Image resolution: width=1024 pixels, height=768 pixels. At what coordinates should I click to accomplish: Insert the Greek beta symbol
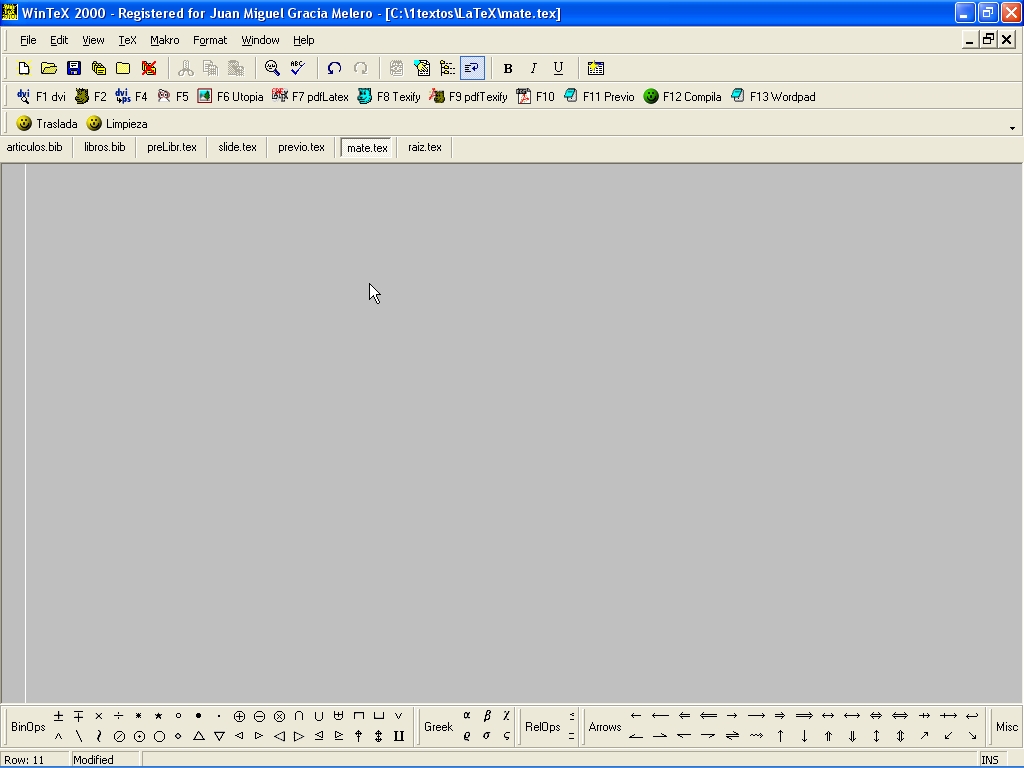pyautogui.click(x=487, y=716)
